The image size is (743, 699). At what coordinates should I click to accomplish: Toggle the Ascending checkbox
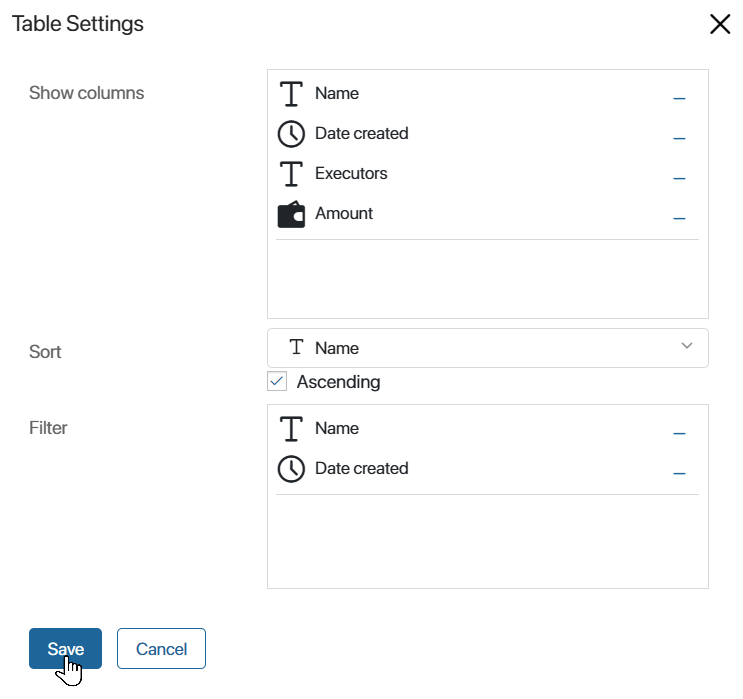click(277, 381)
